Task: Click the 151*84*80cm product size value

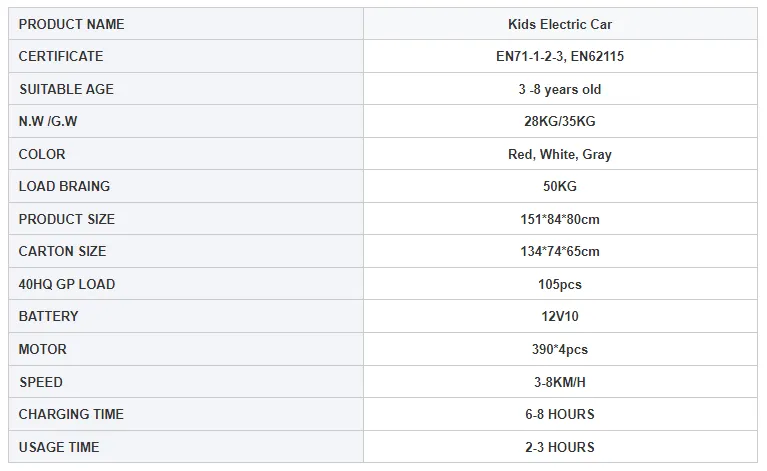Action: pyautogui.click(x=559, y=219)
